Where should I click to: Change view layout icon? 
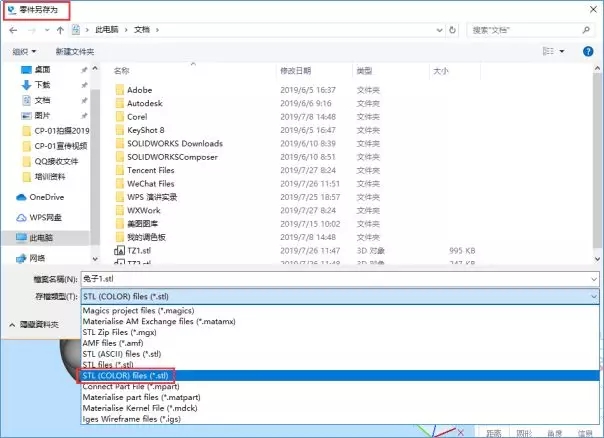(548, 51)
